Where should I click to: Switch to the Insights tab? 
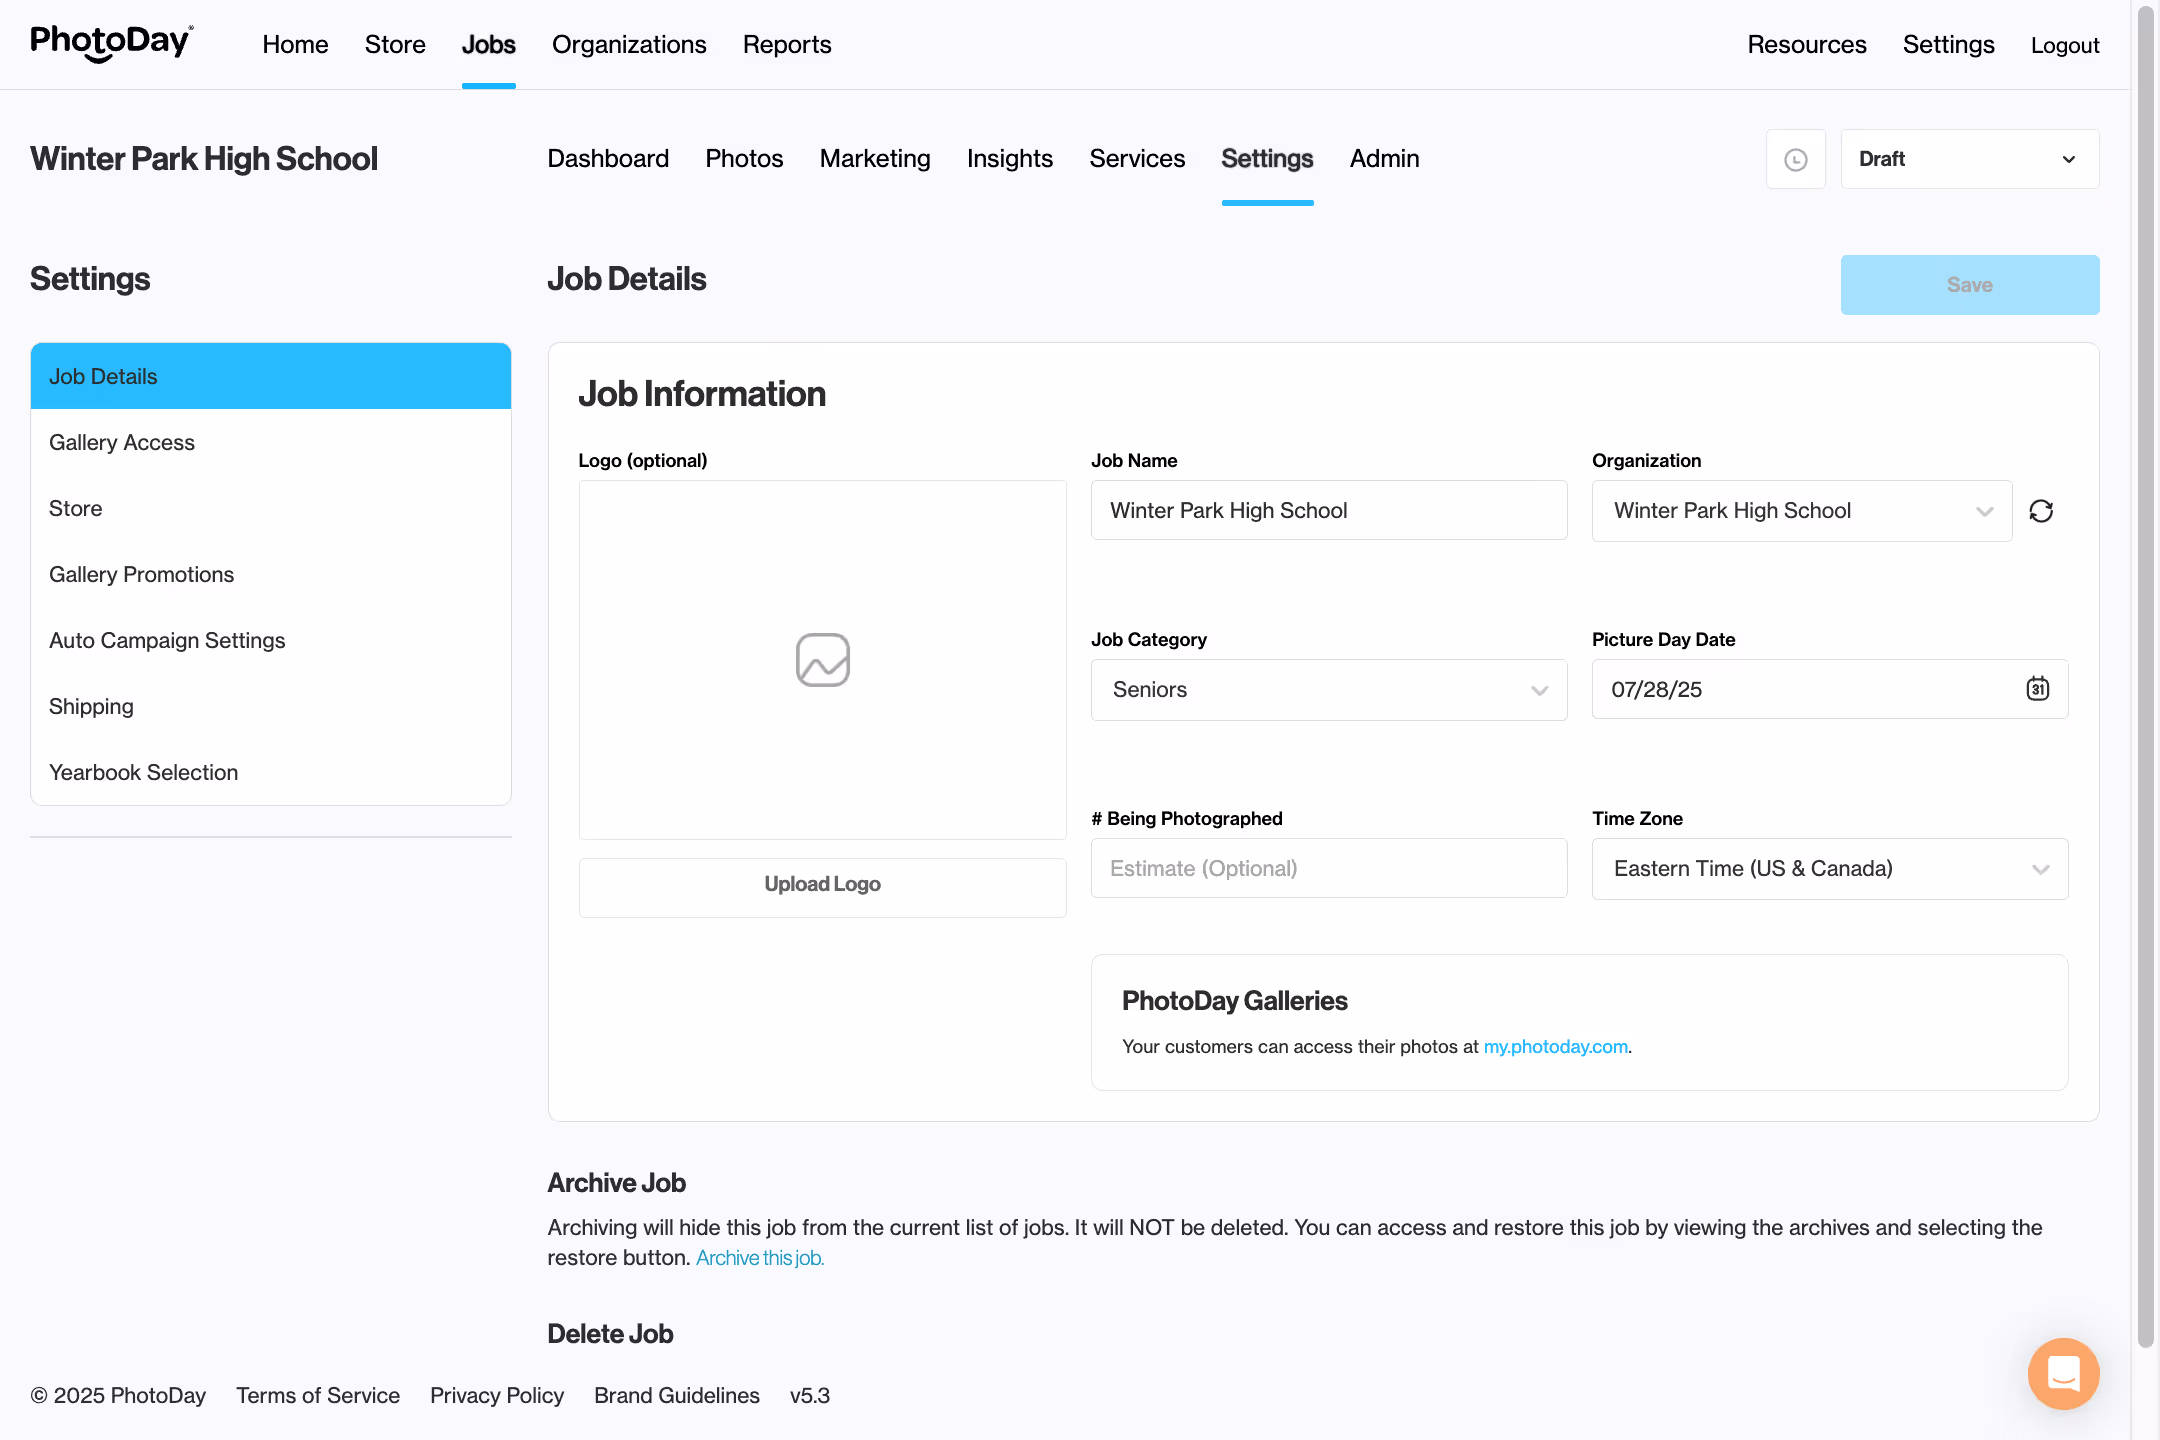[x=1010, y=159]
